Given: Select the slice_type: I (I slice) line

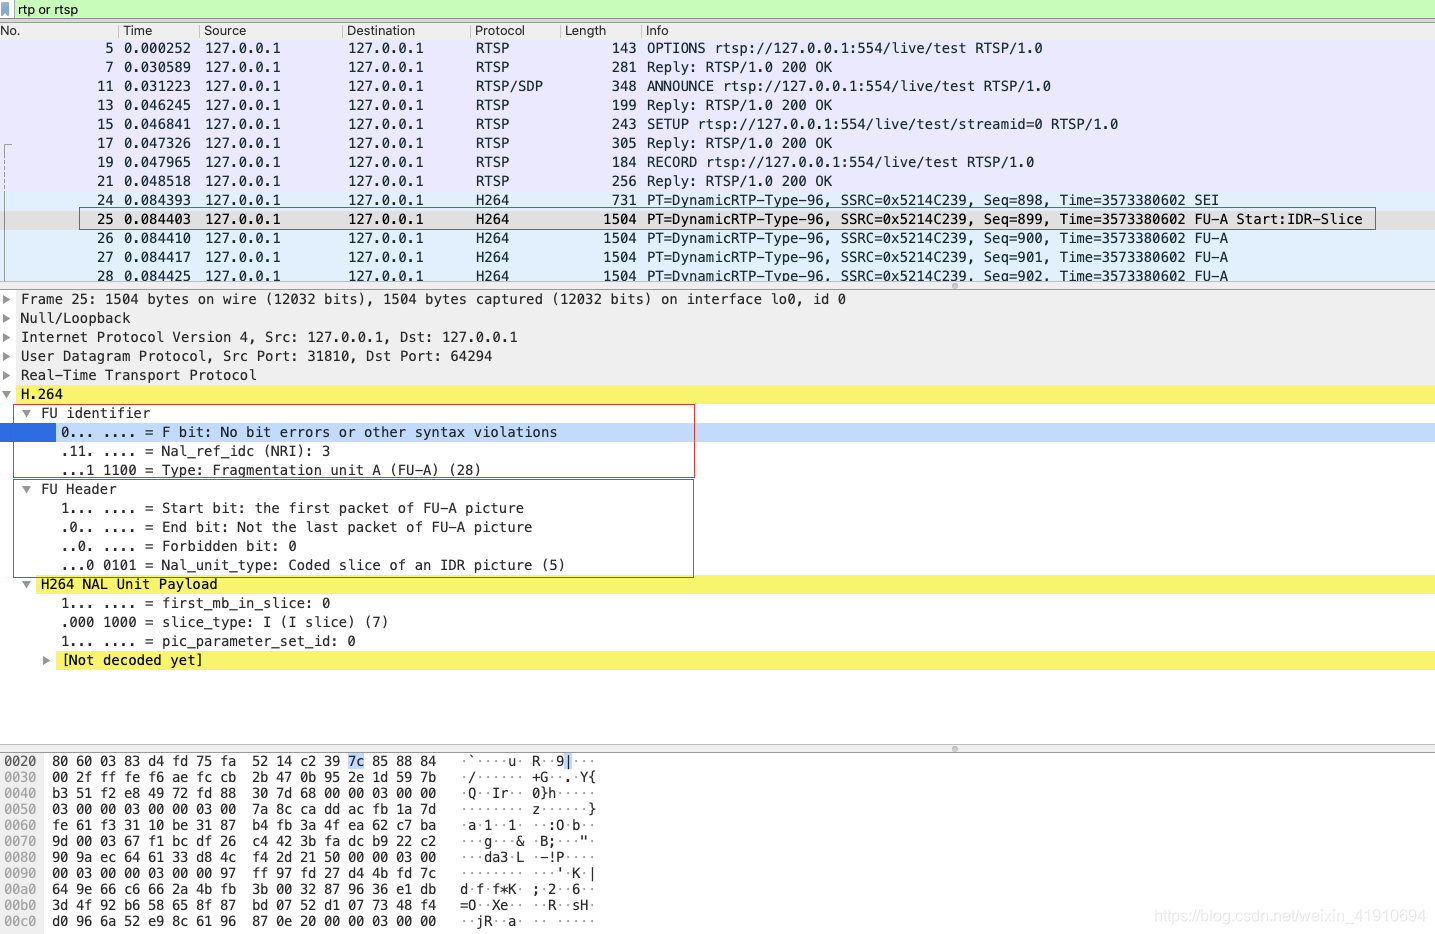Looking at the screenshot, I should [x=717, y=622].
